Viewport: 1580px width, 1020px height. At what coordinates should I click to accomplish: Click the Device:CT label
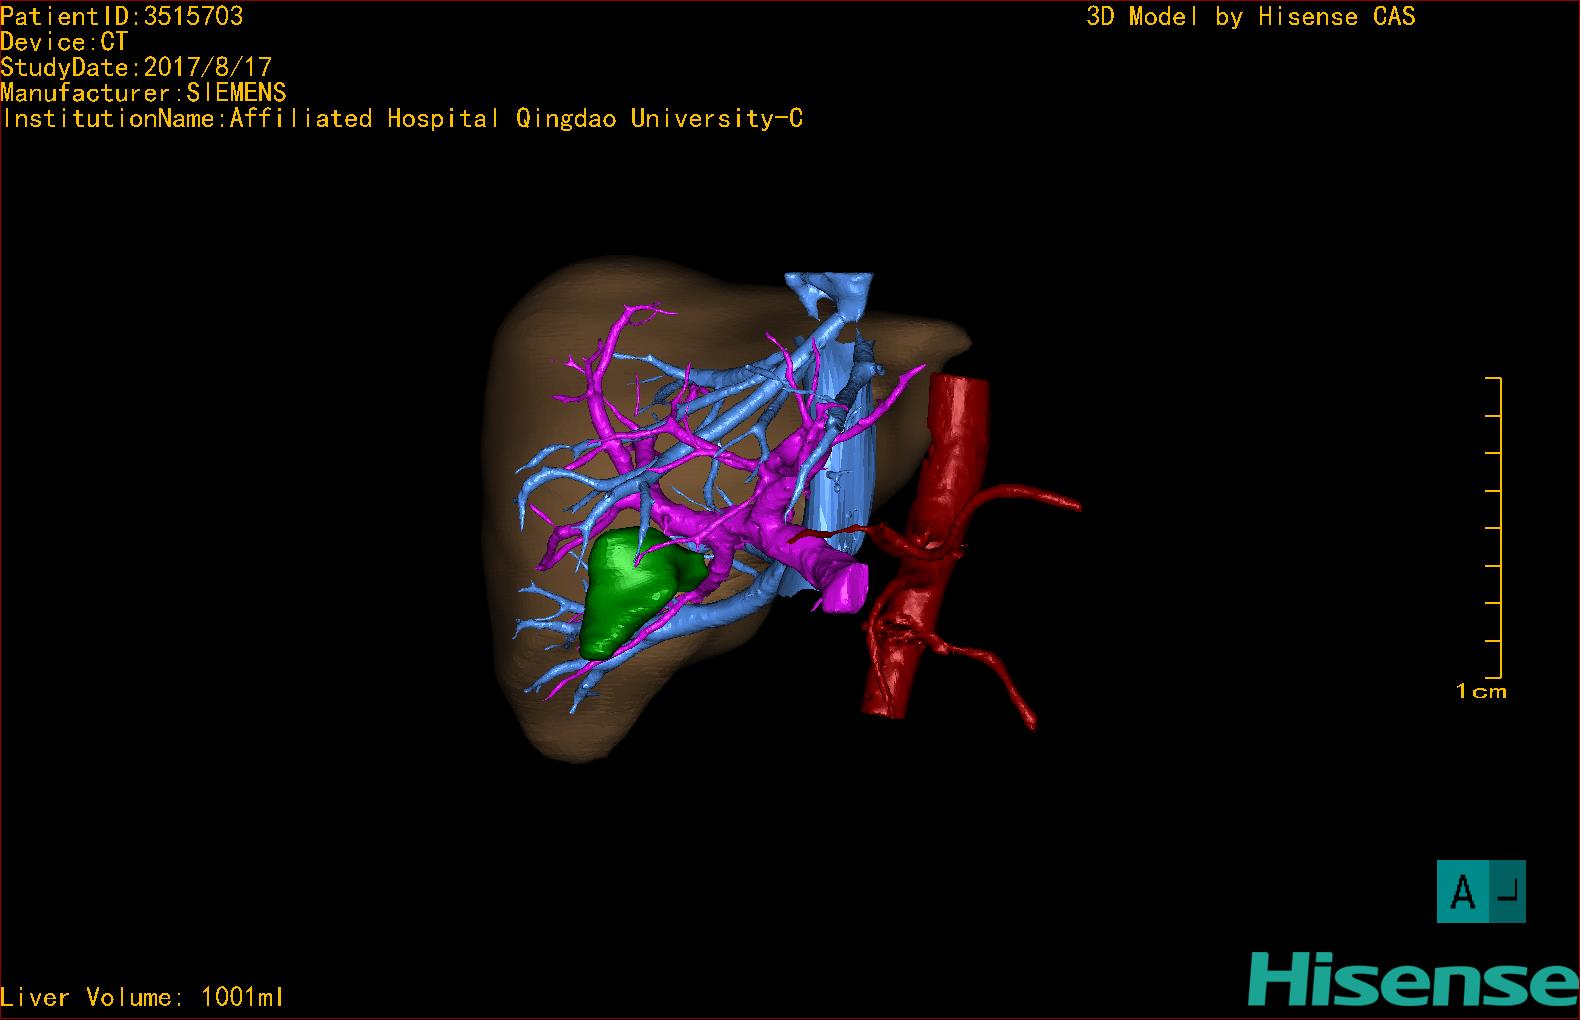click(x=64, y=42)
